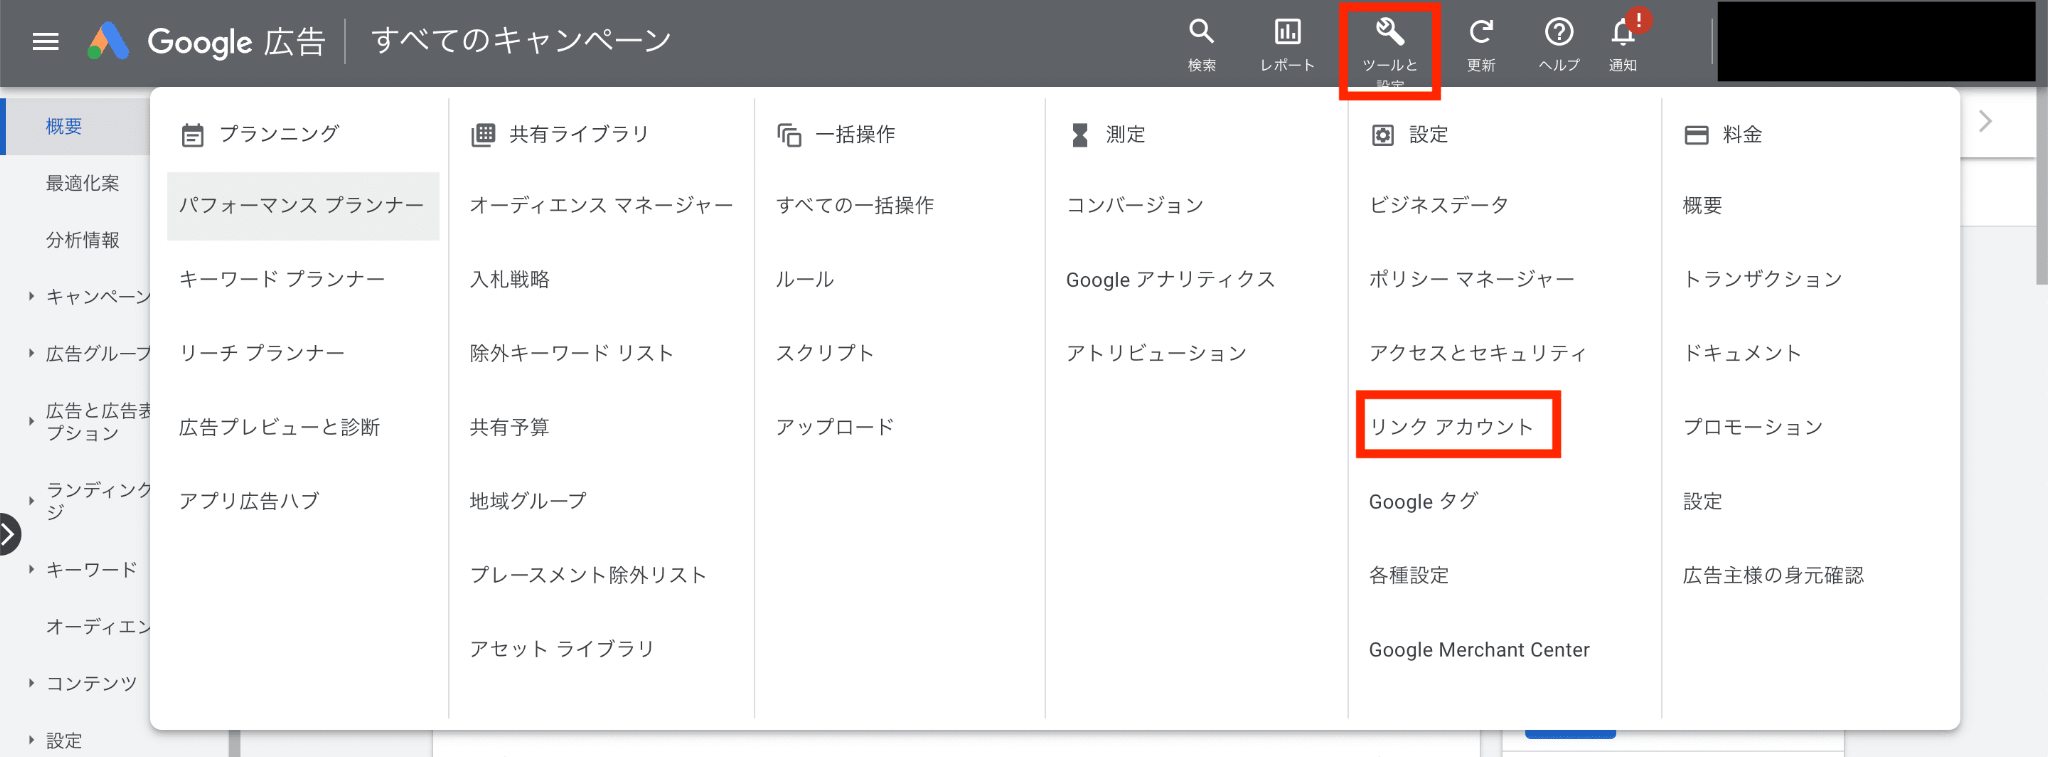Select オーディエンス in the left sidebar
The width and height of the screenshot is (2048, 757).
click(x=98, y=626)
